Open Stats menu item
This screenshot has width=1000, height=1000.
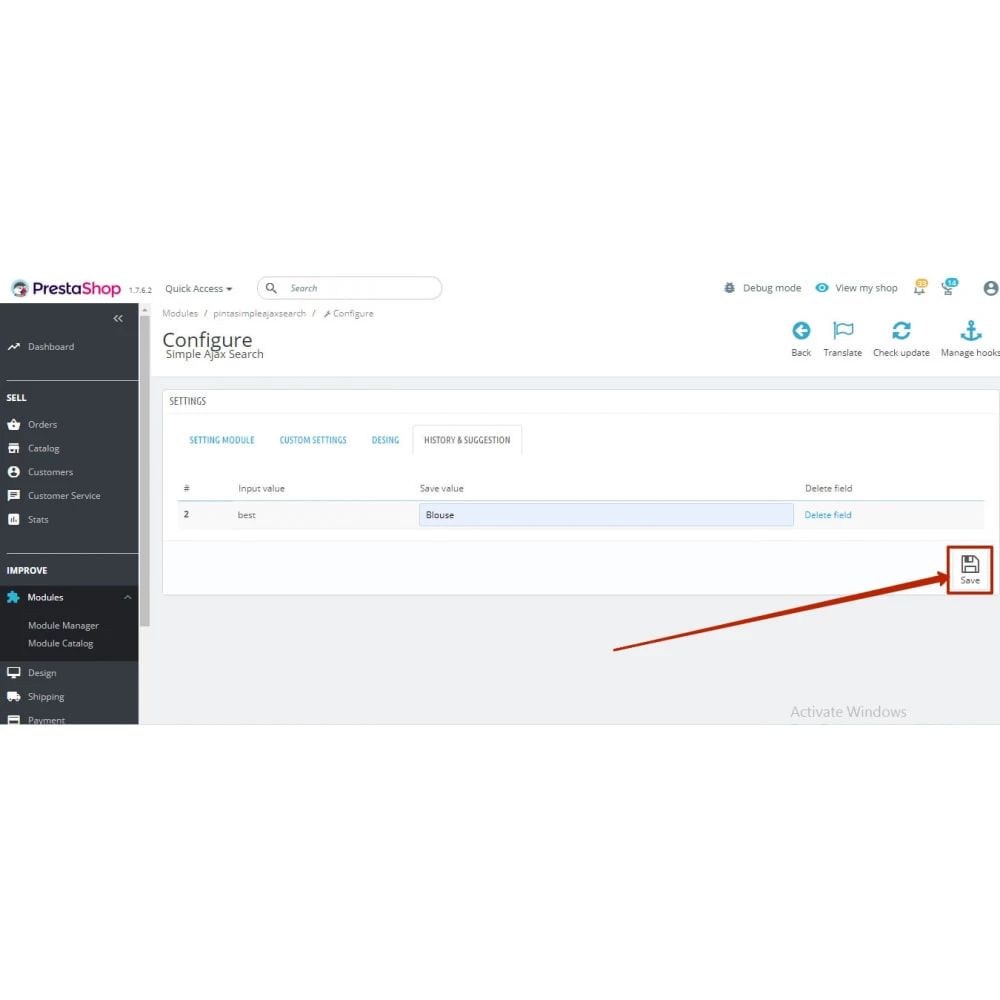(38, 519)
